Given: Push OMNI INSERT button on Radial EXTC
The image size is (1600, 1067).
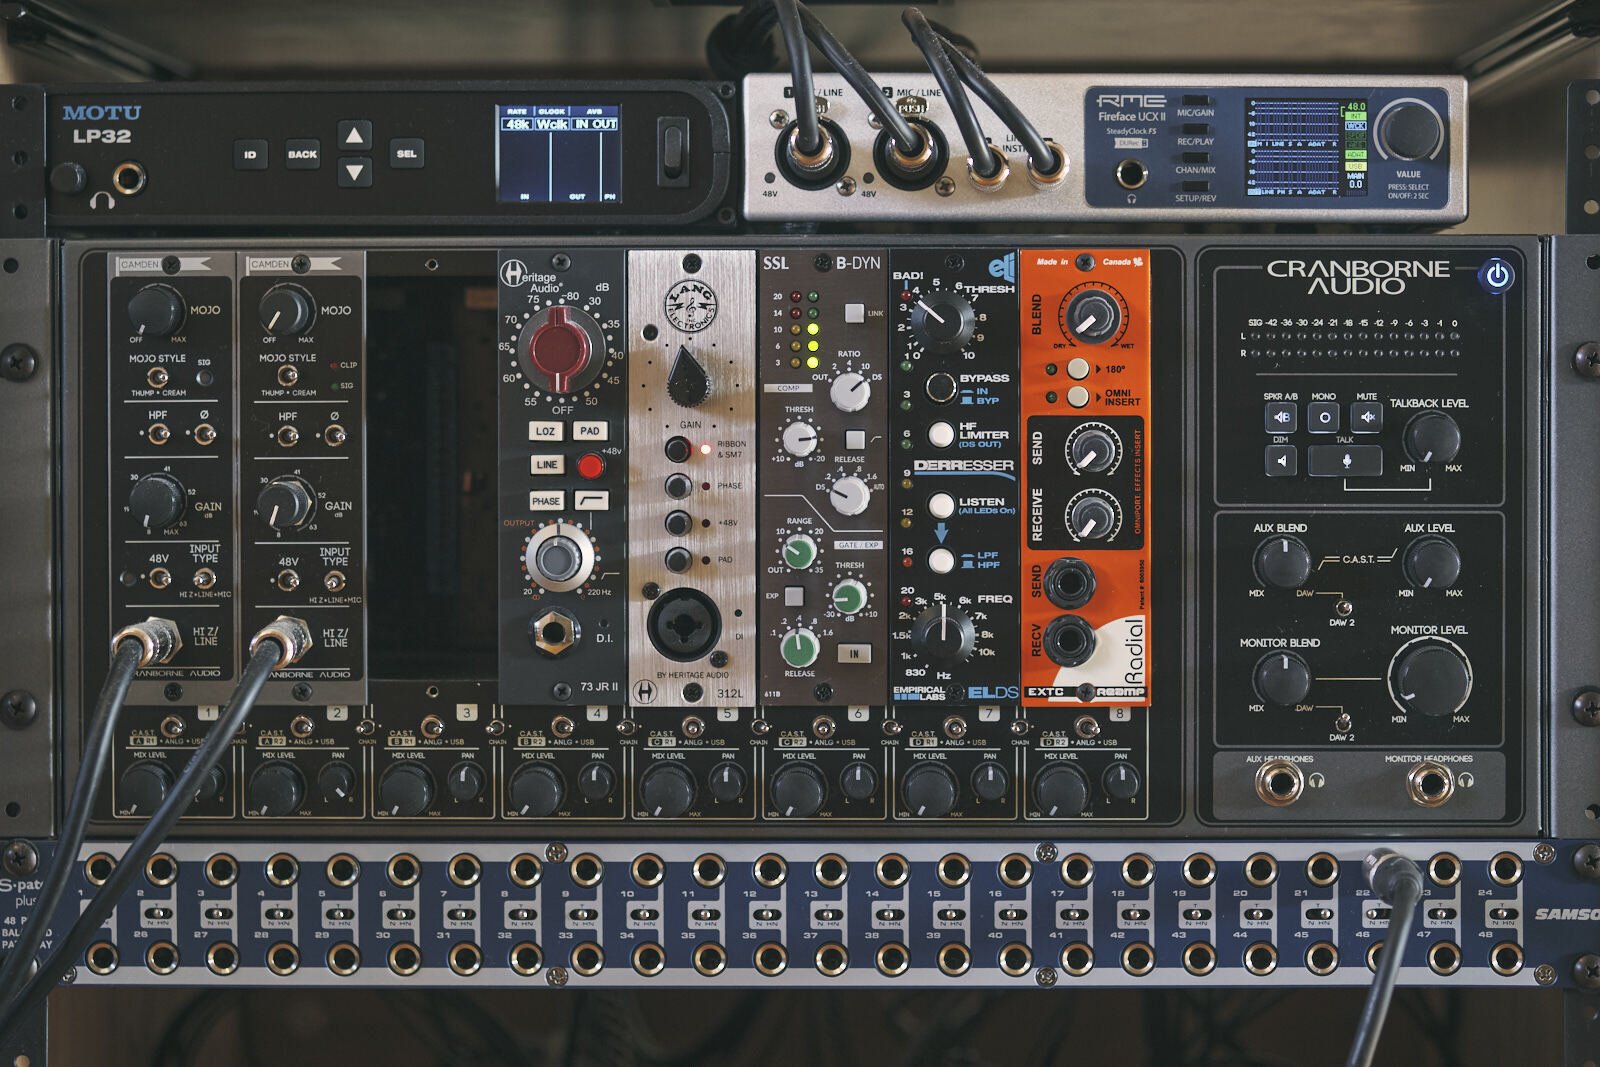Looking at the screenshot, I should pyautogui.click(x=1077, y=396).
